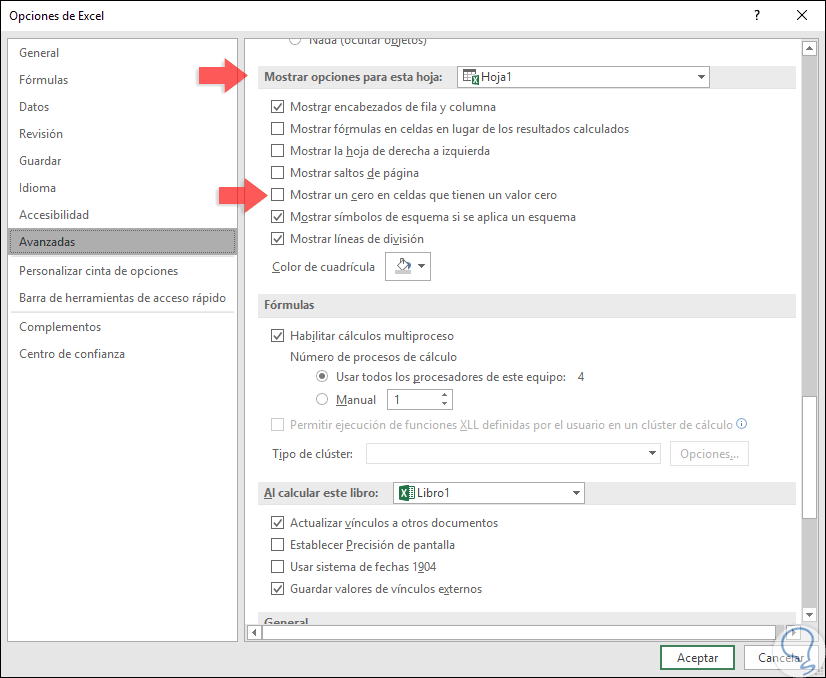The height and width of the screenshot is (678, 826).
Task: Select Guardar category
Action: tap(122, 161)
